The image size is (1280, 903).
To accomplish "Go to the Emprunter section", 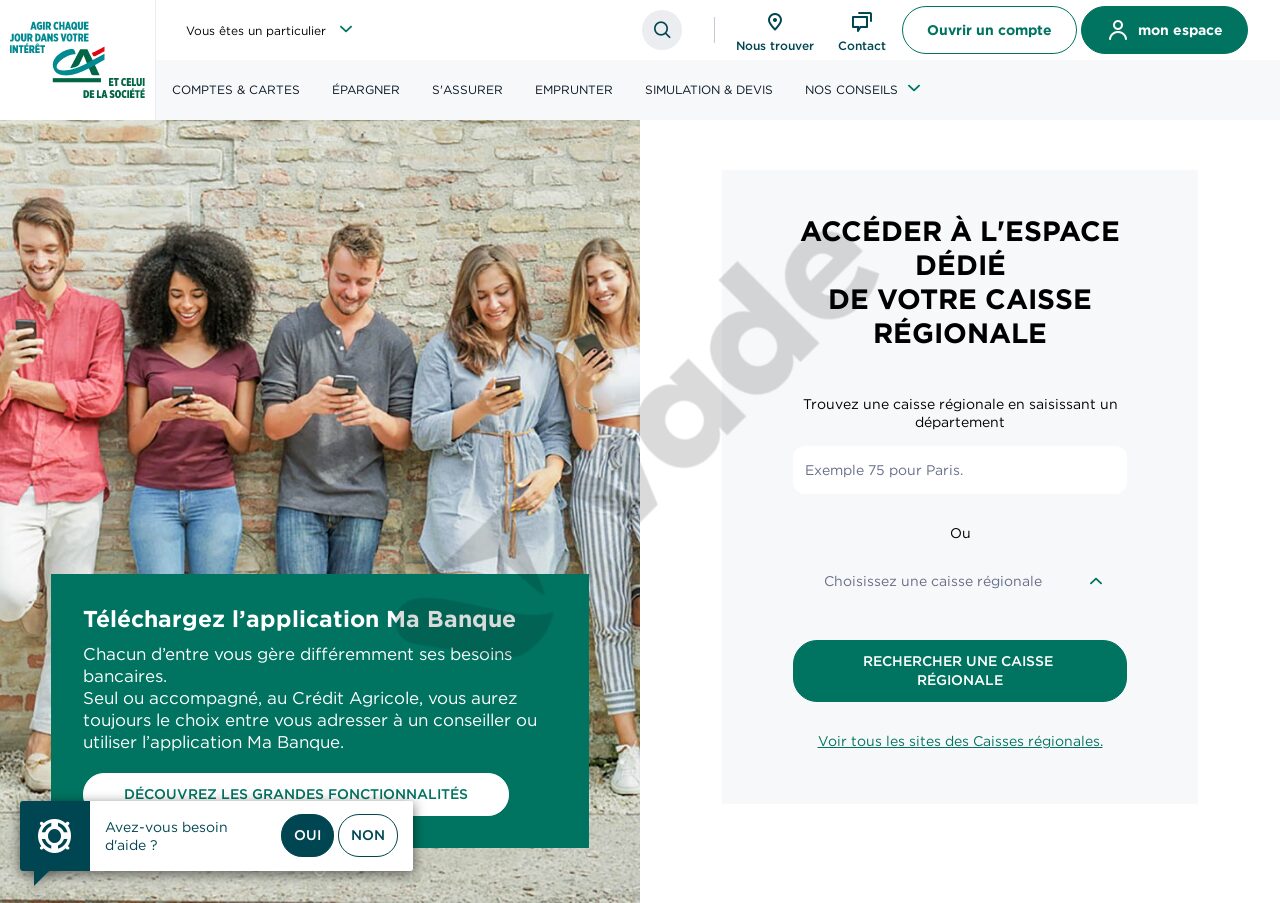I will point(574,90).
